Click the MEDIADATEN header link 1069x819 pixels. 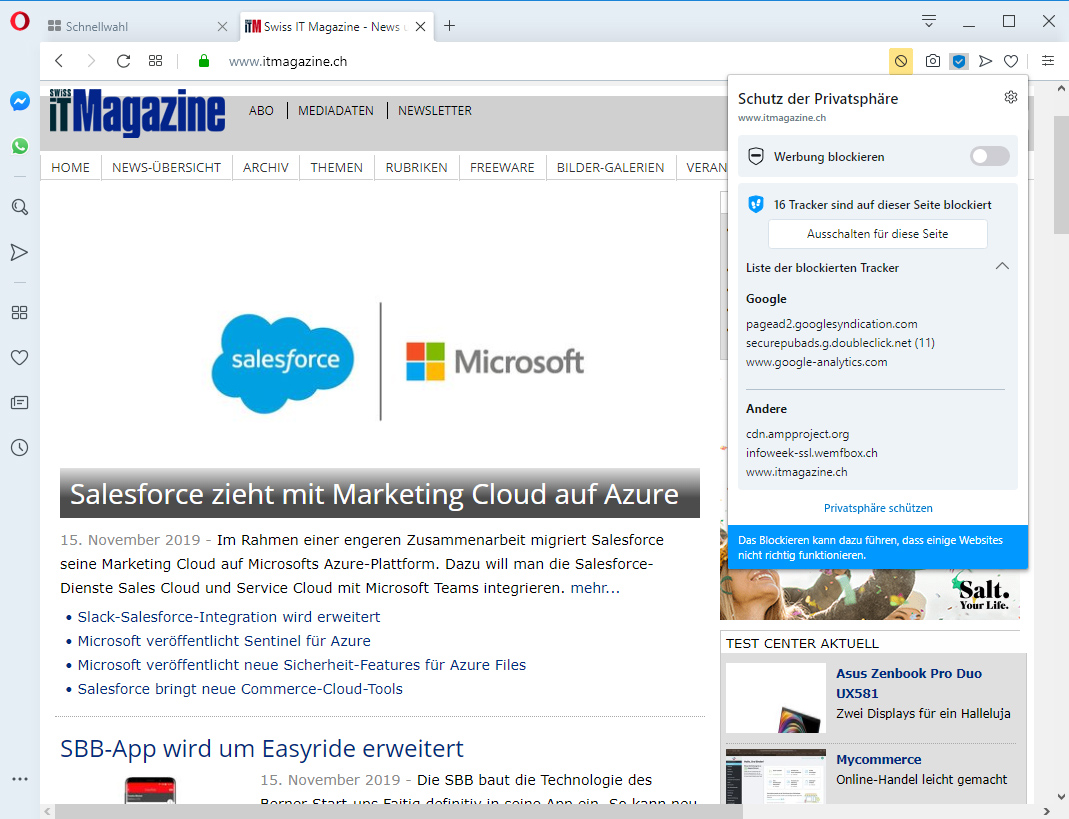335,110
